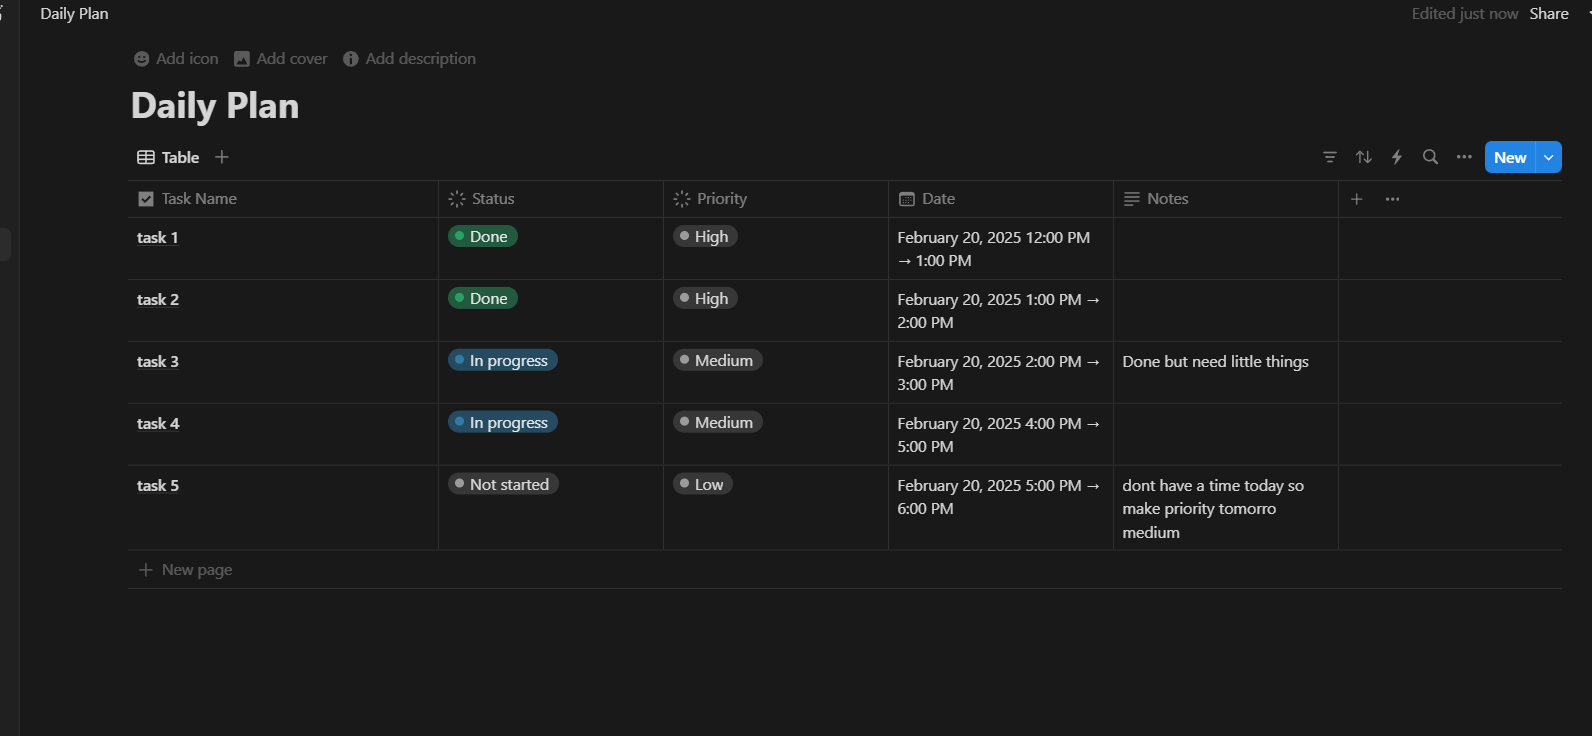The image size is (1592, 736).
Task: Open the column options three-dot icon after Notes
Action: 1392,199
